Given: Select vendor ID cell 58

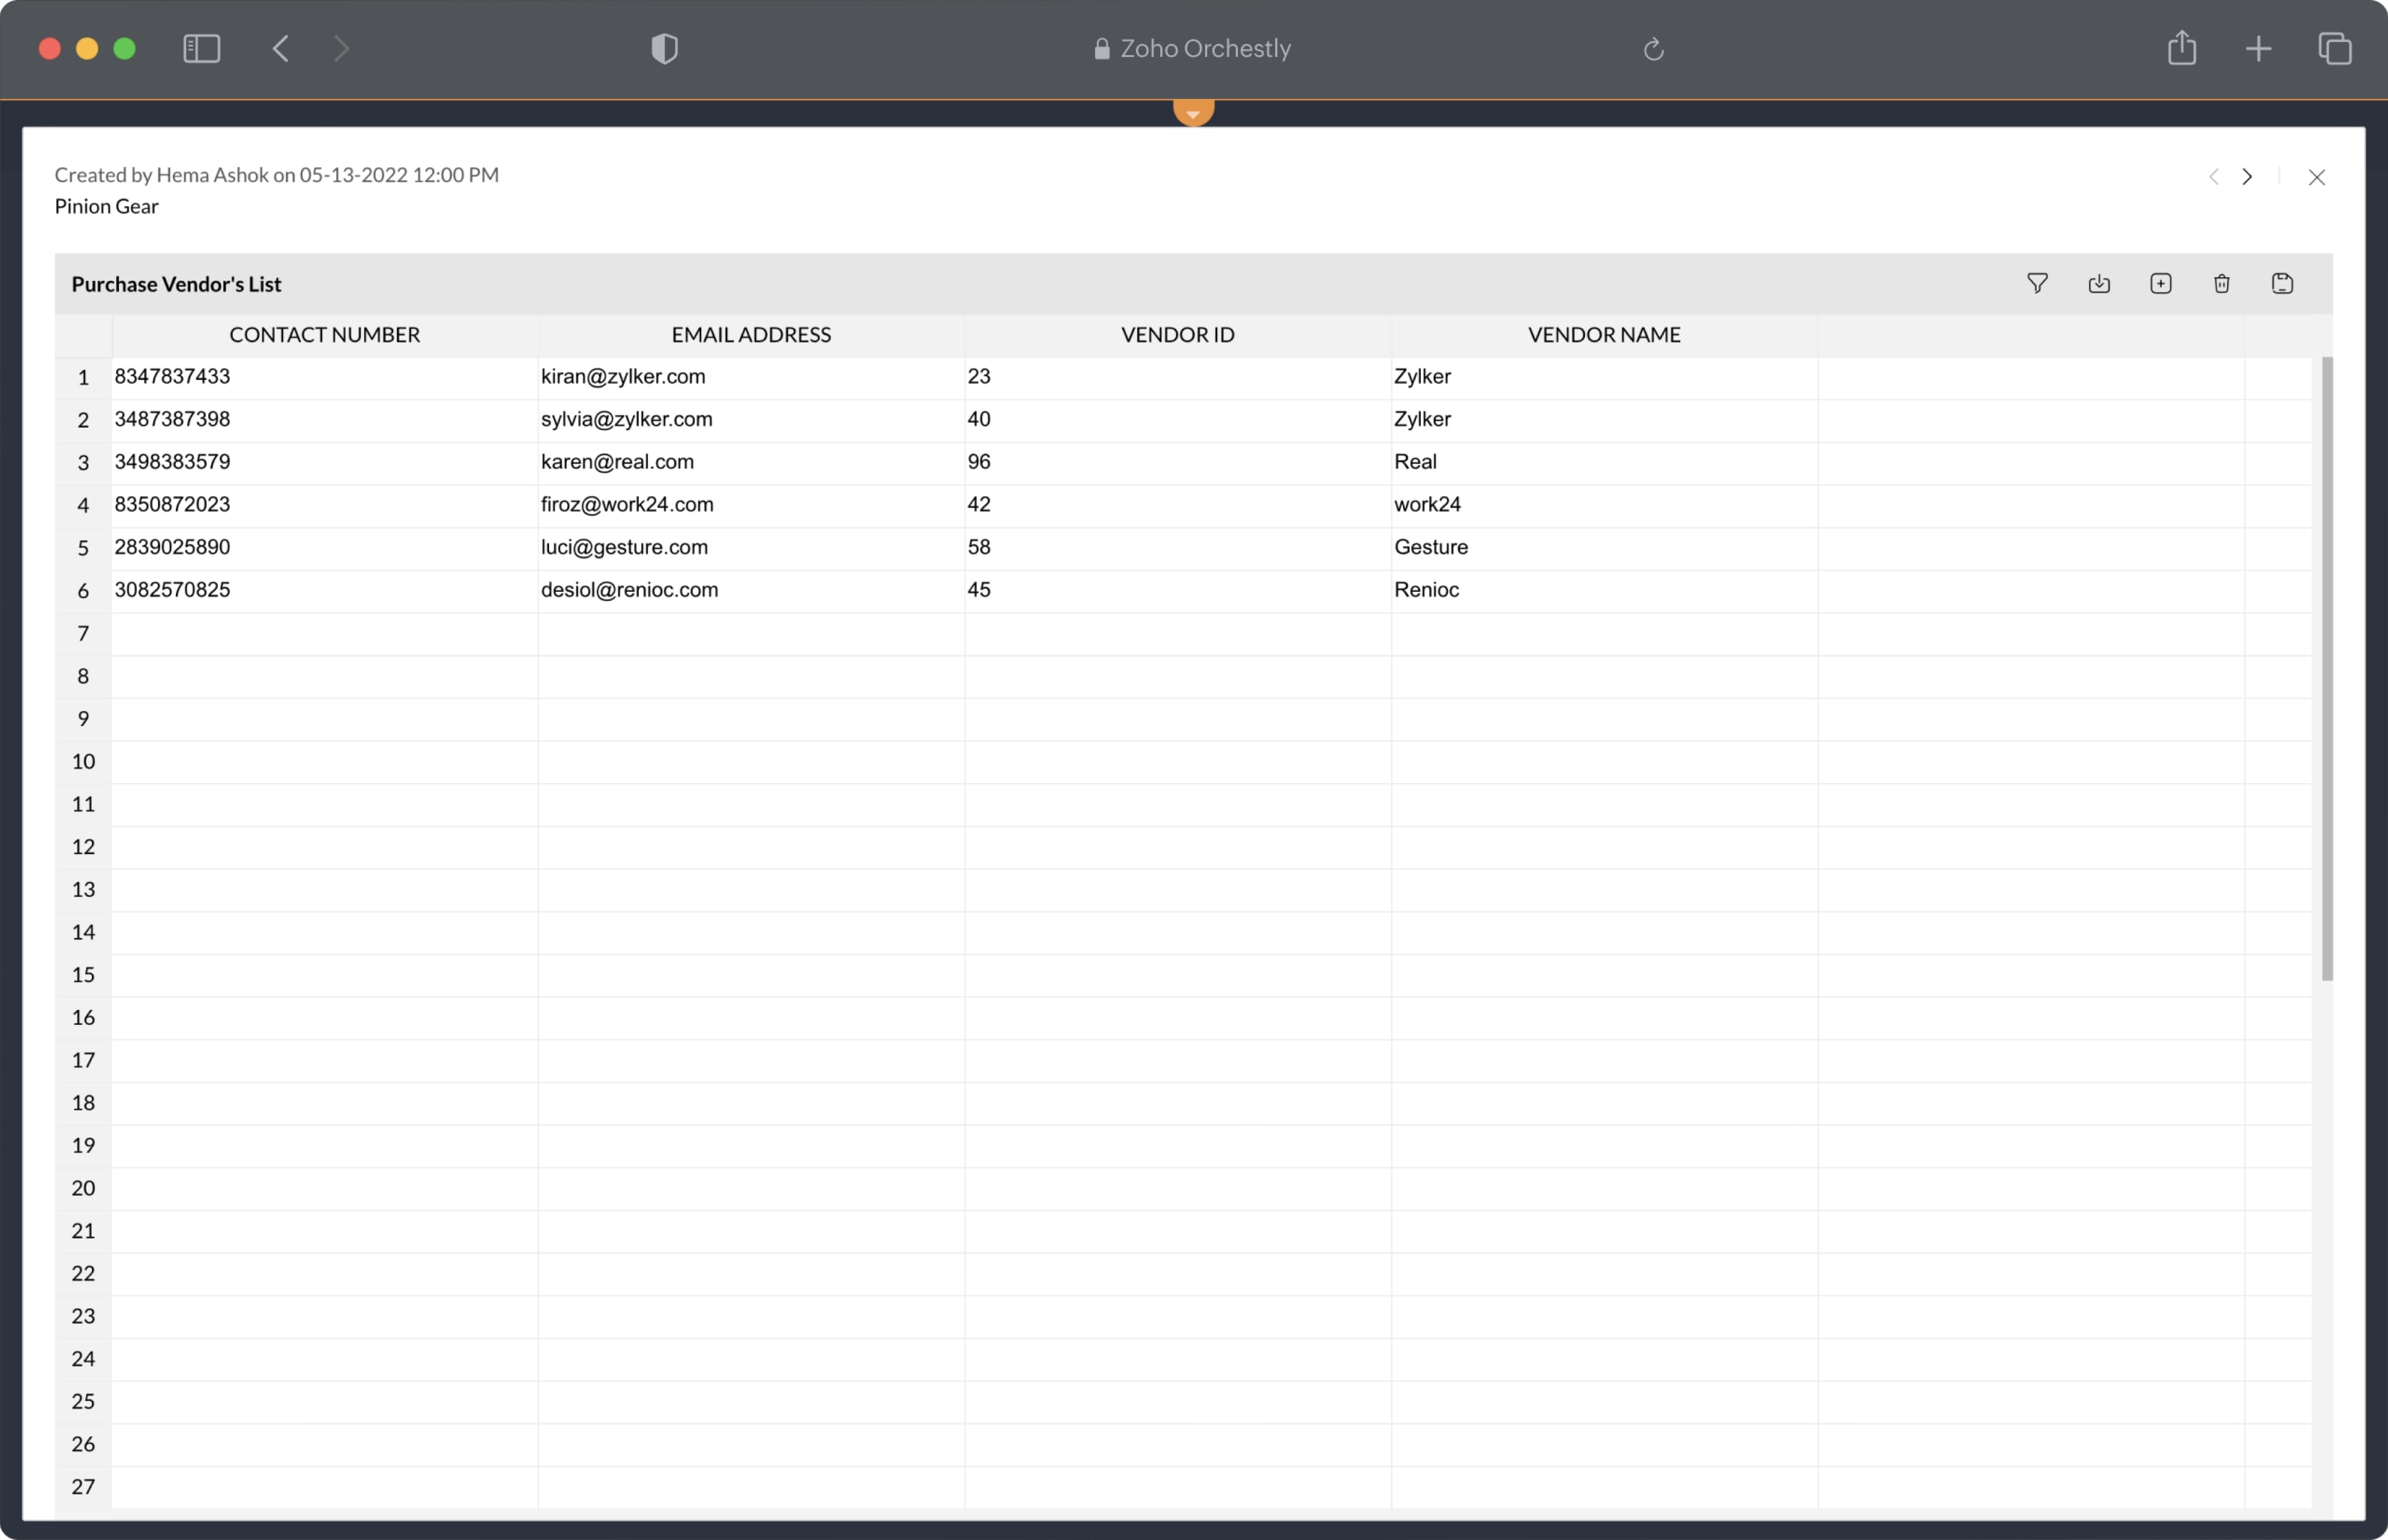Looking at the screenshot, I should coord(1178,548).
